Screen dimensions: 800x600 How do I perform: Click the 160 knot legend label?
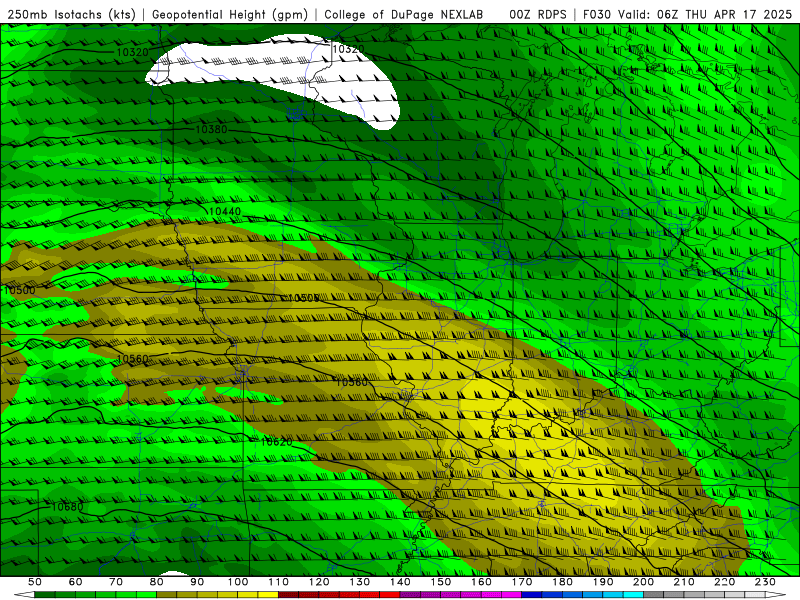481,582
